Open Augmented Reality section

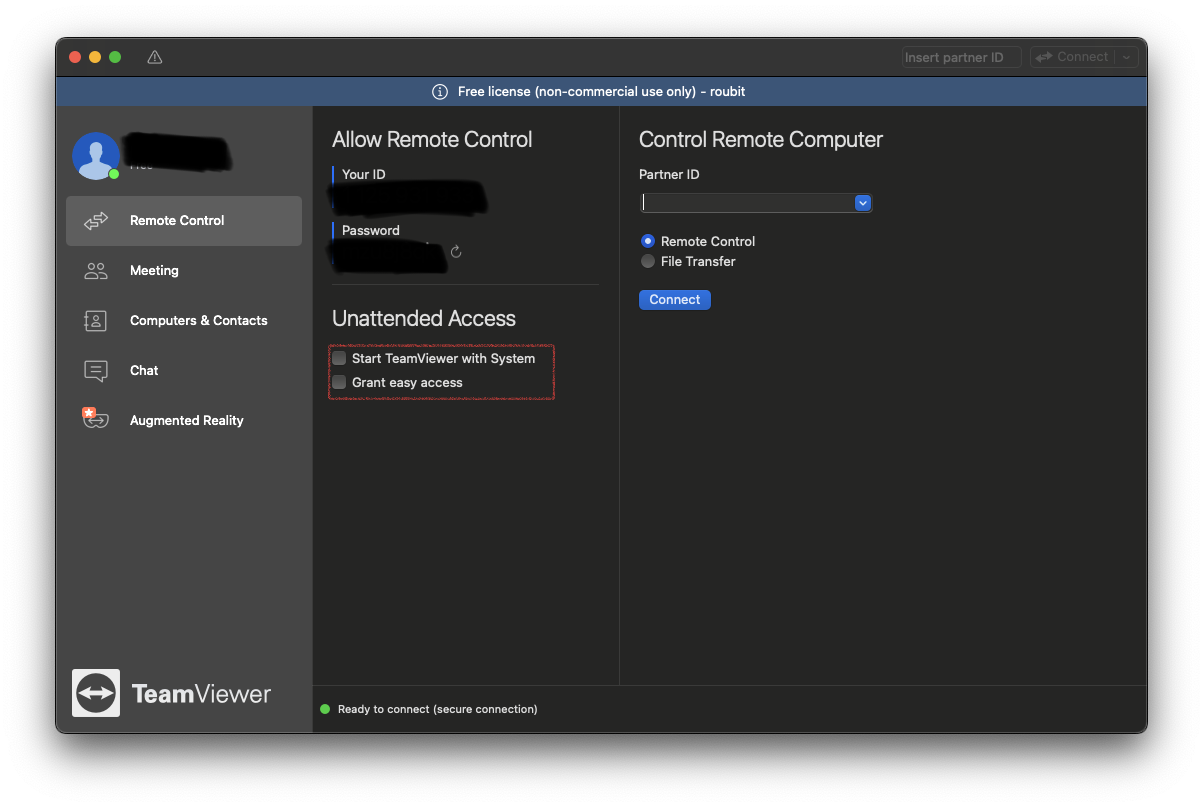[x=184, y=421]
